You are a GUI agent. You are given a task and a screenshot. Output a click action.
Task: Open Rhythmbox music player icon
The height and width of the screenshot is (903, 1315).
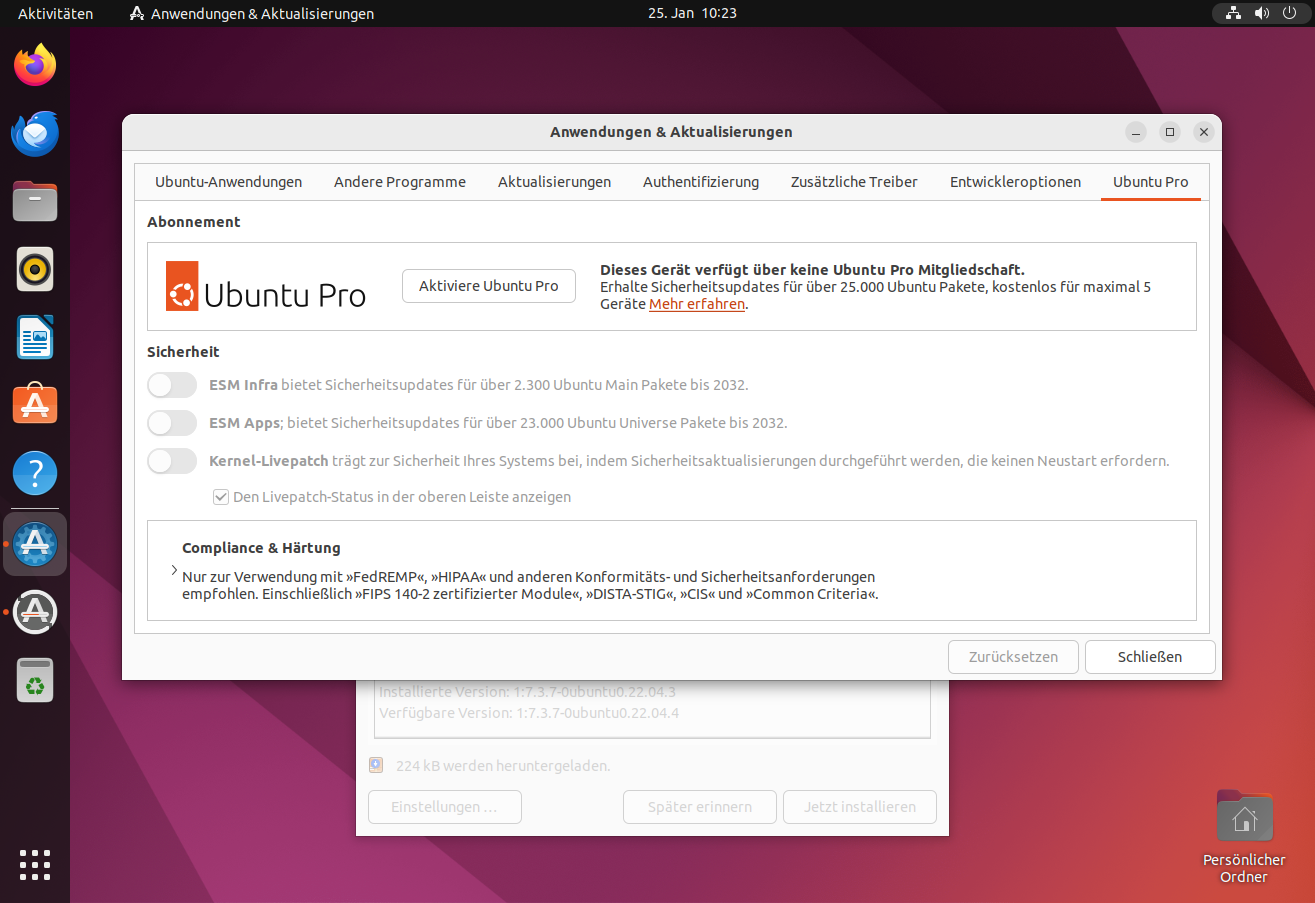[35, 269]
